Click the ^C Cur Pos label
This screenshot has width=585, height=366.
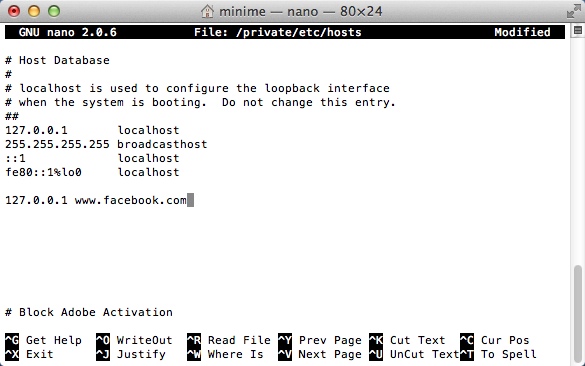click(x=495, y=340)
